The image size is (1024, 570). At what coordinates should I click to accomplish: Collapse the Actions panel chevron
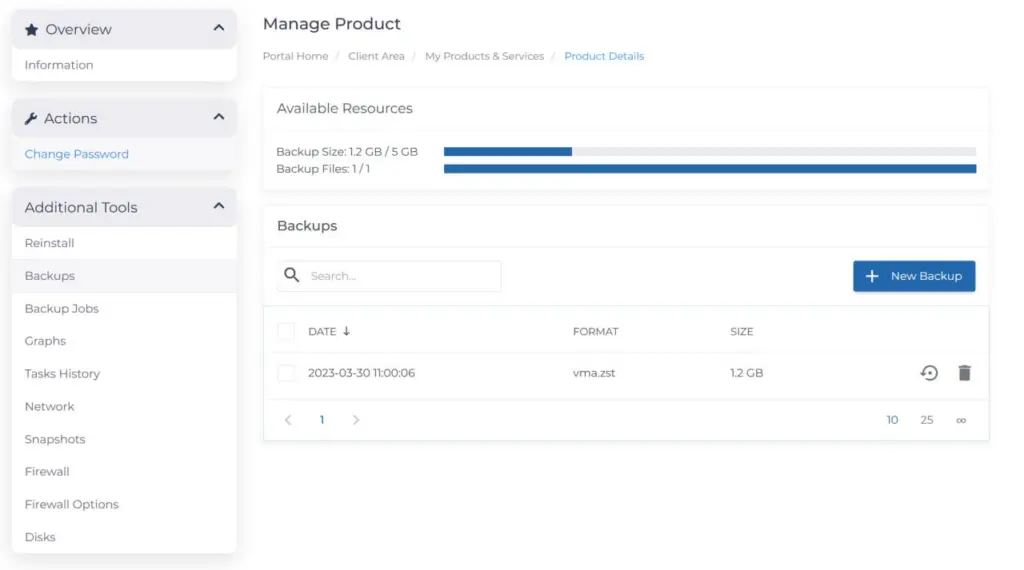[x=219, y=118]
